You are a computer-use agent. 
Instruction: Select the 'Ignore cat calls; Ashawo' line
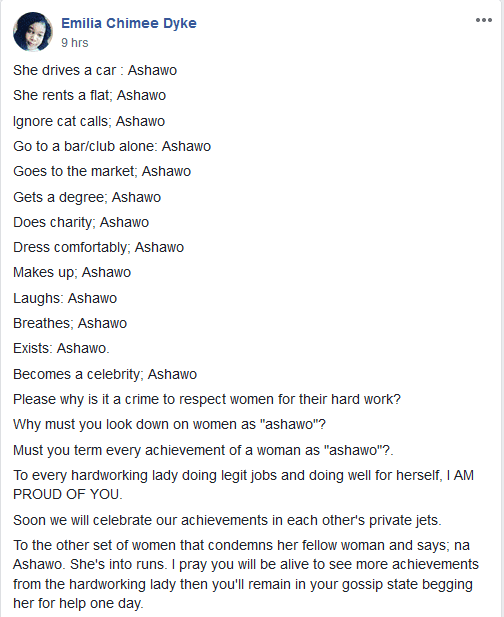click(x=89, y=121)
